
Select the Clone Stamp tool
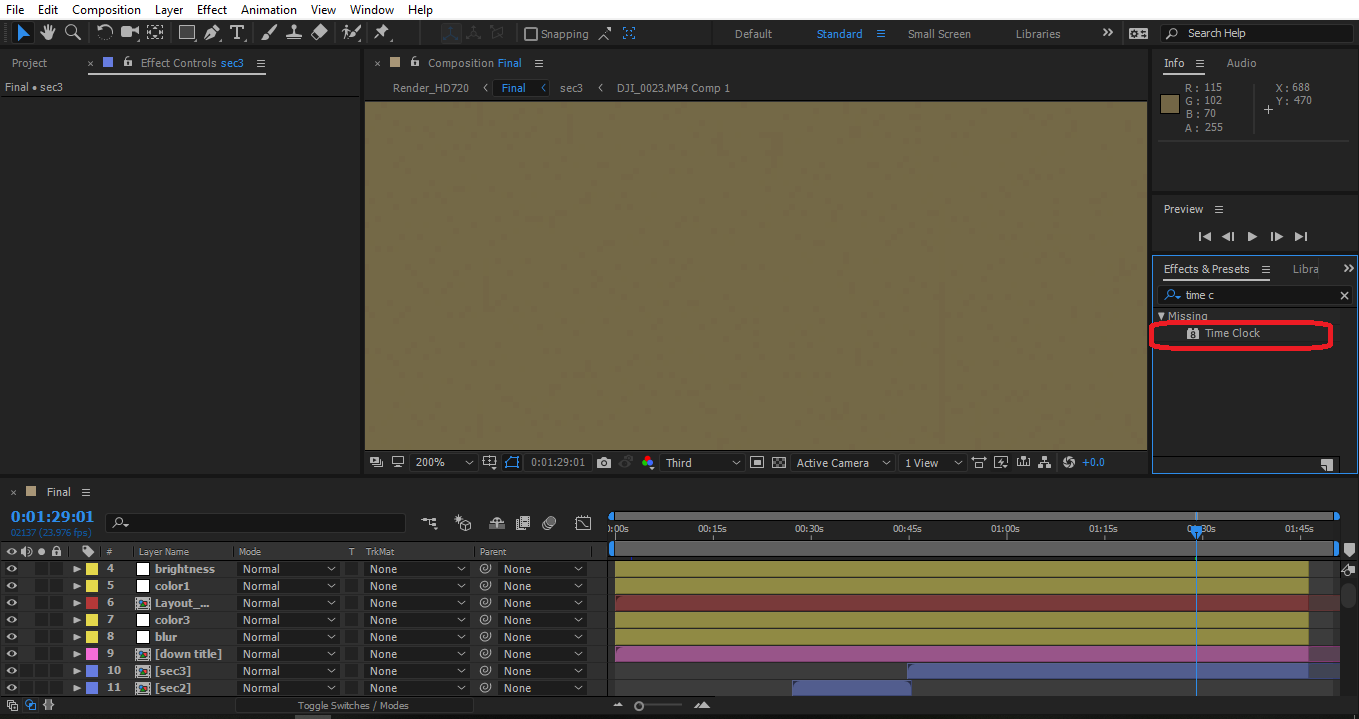coord(294,33)
